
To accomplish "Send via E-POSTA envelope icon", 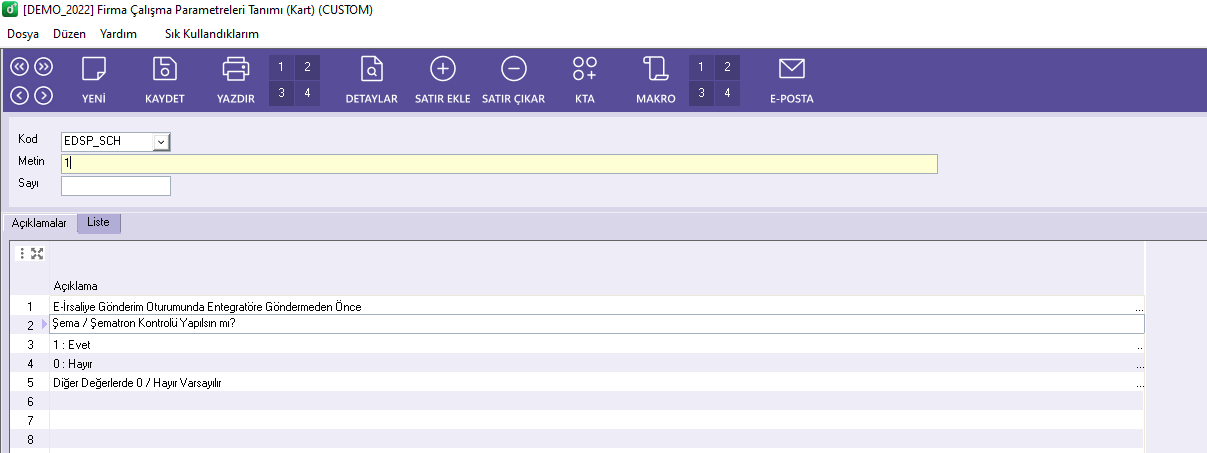I will pyautogui.click(x=791, y=70).
